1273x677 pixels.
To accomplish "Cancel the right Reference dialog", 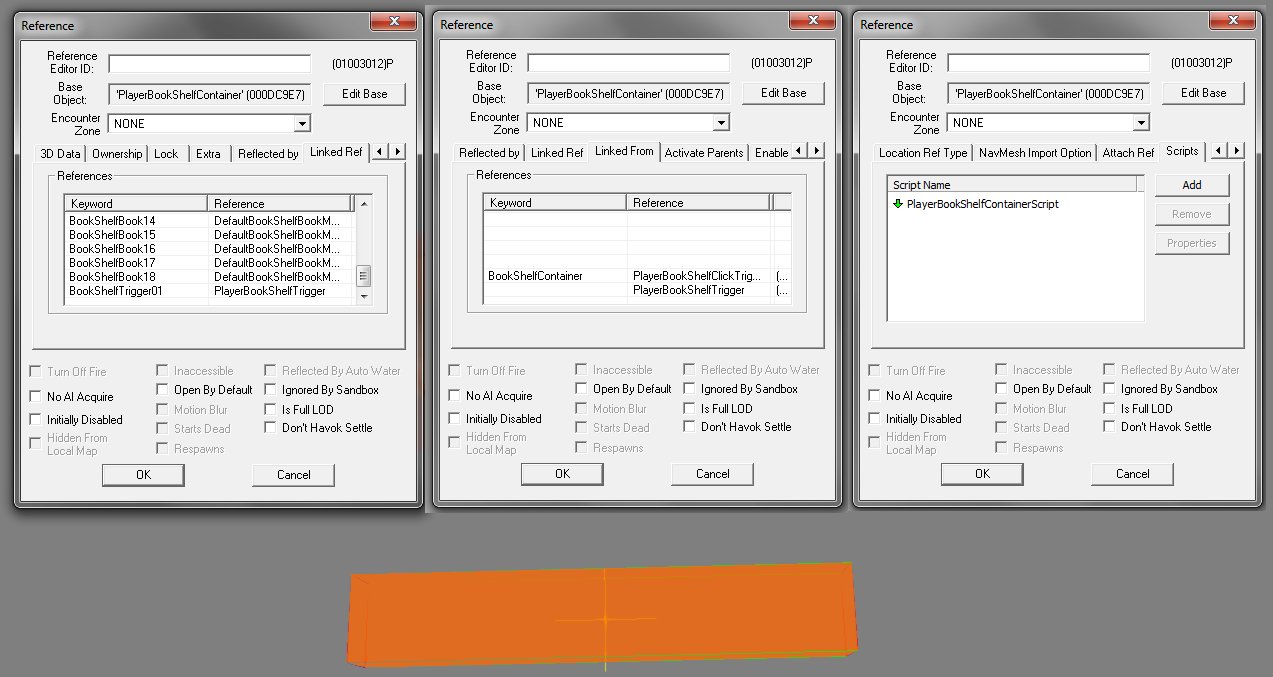I will coord(1132,474).
